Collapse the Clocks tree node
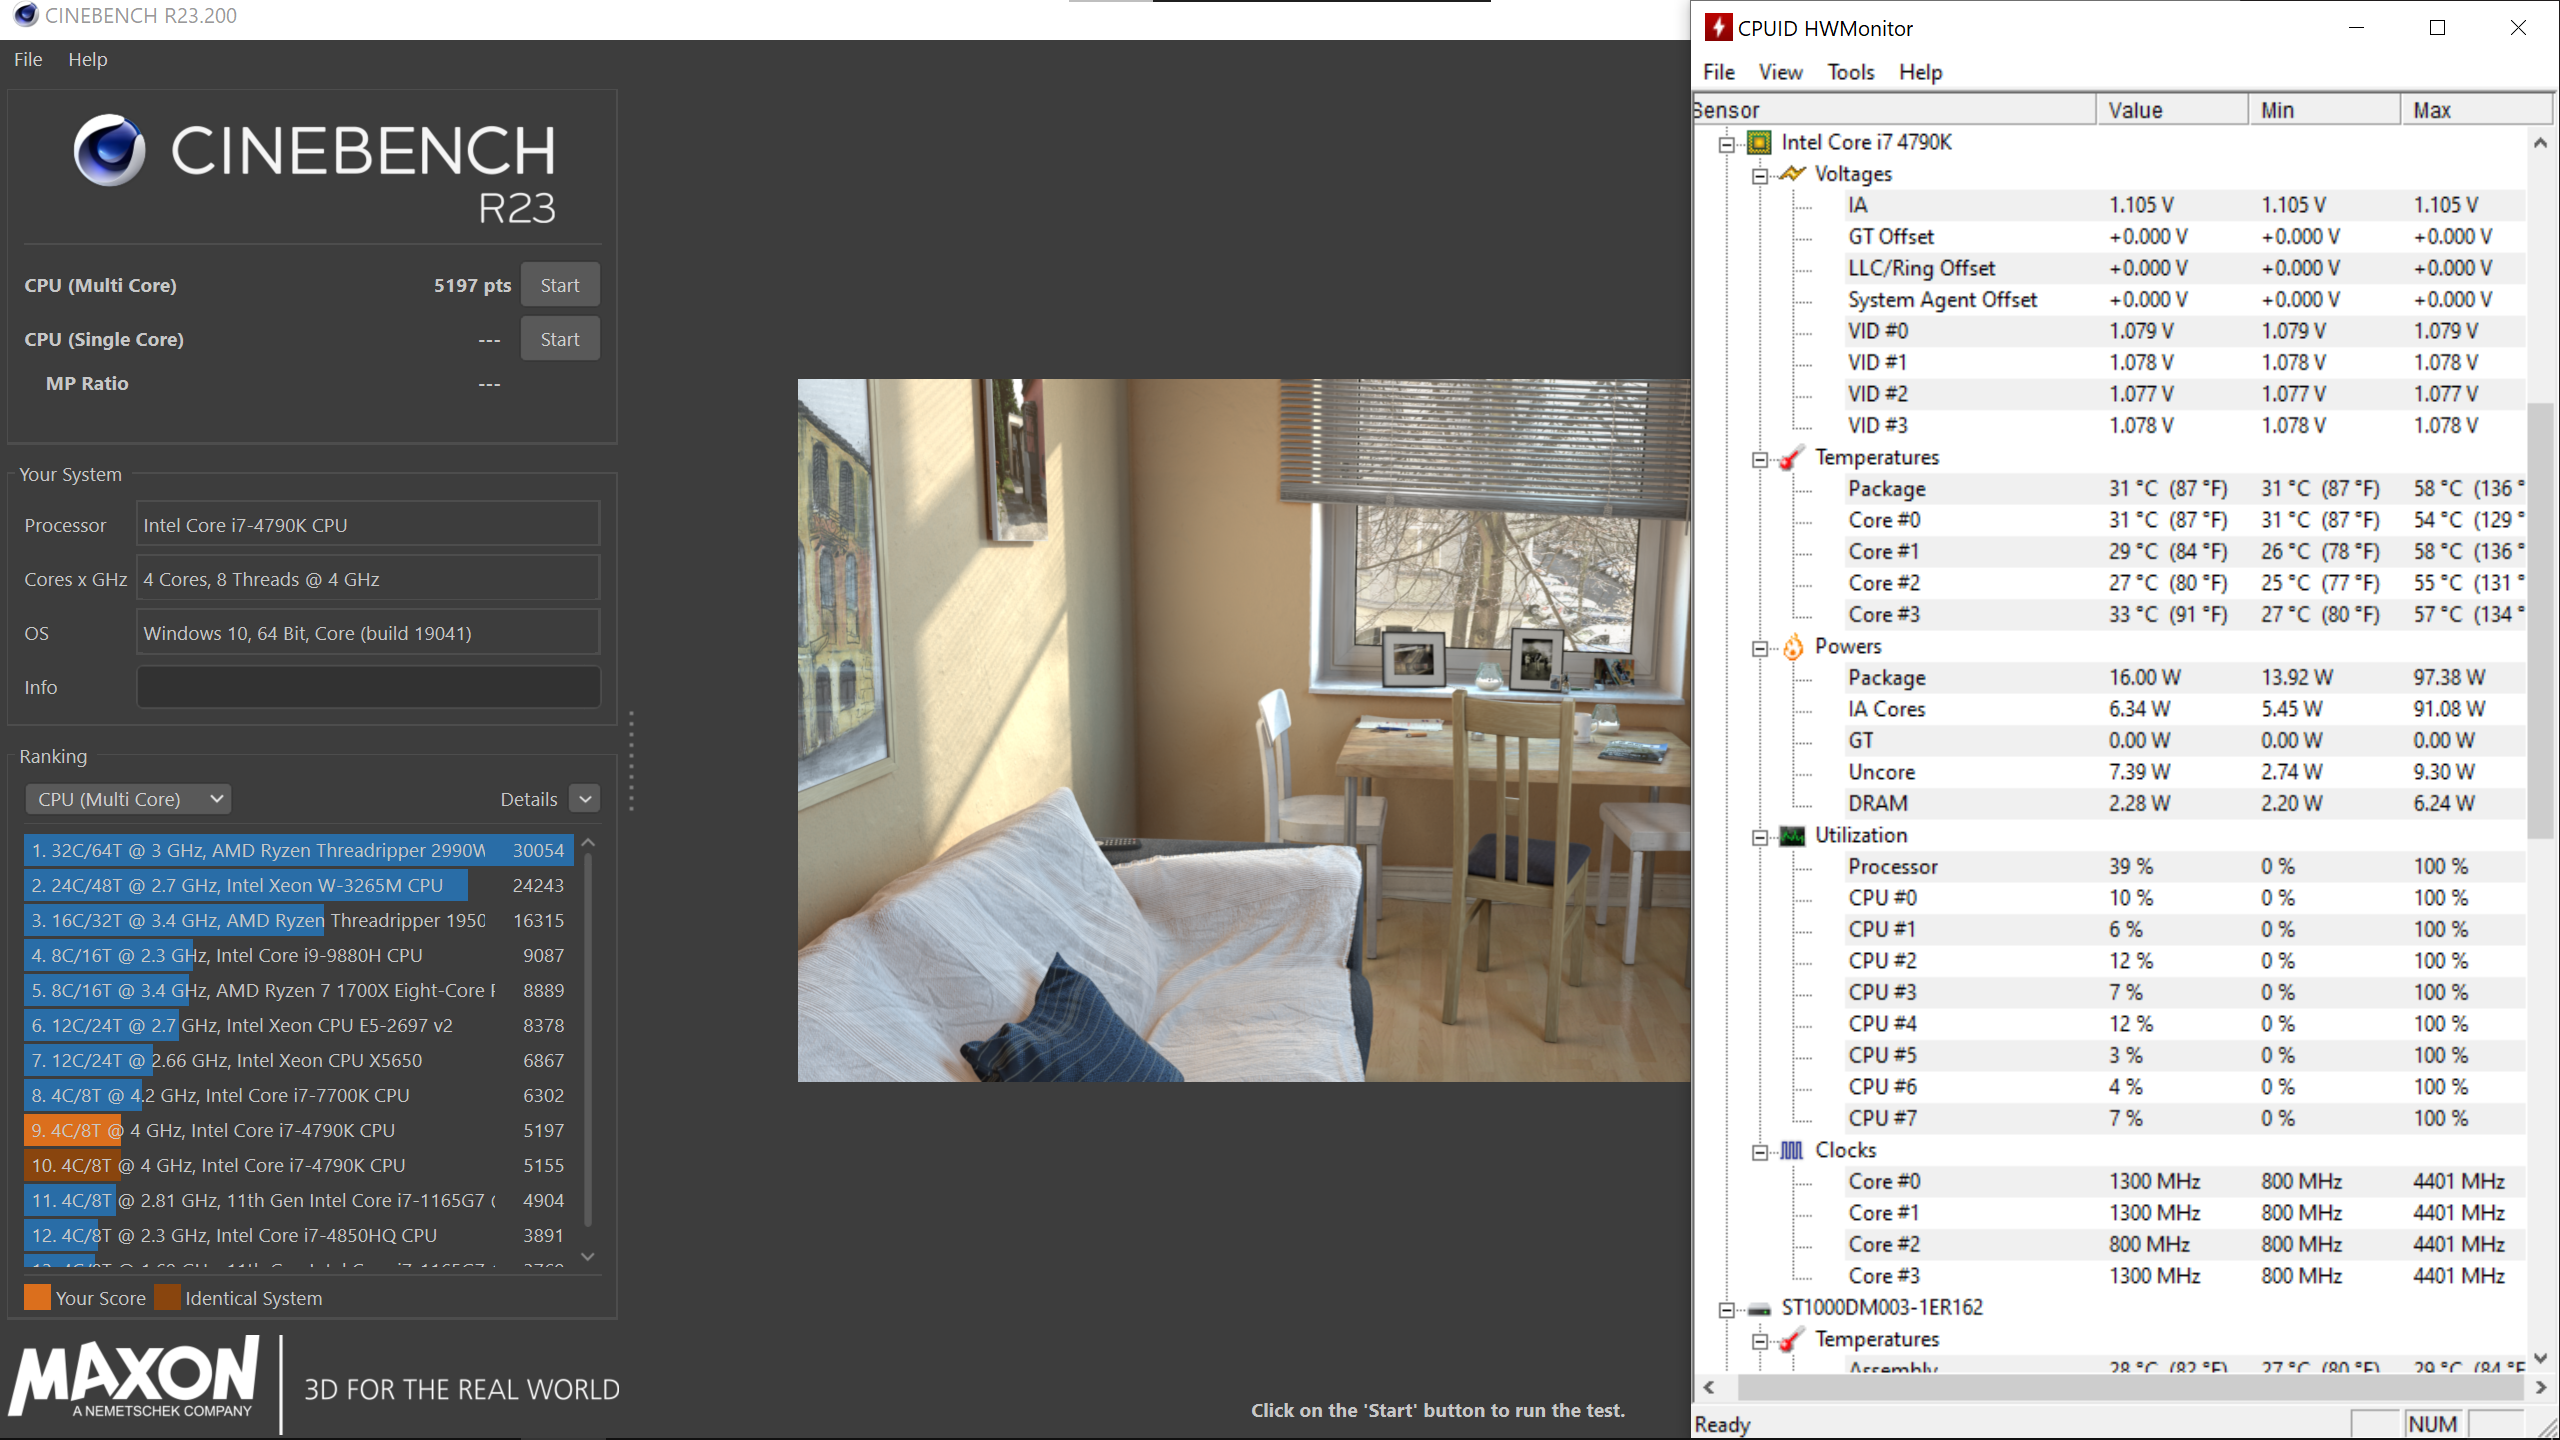This screenshot has width=2560, height=1440. coord(1760,1153)
